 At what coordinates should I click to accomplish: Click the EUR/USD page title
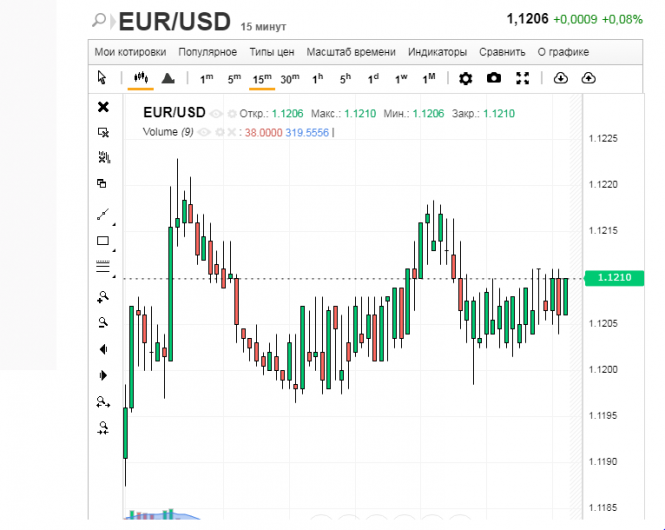click(175, 22)
